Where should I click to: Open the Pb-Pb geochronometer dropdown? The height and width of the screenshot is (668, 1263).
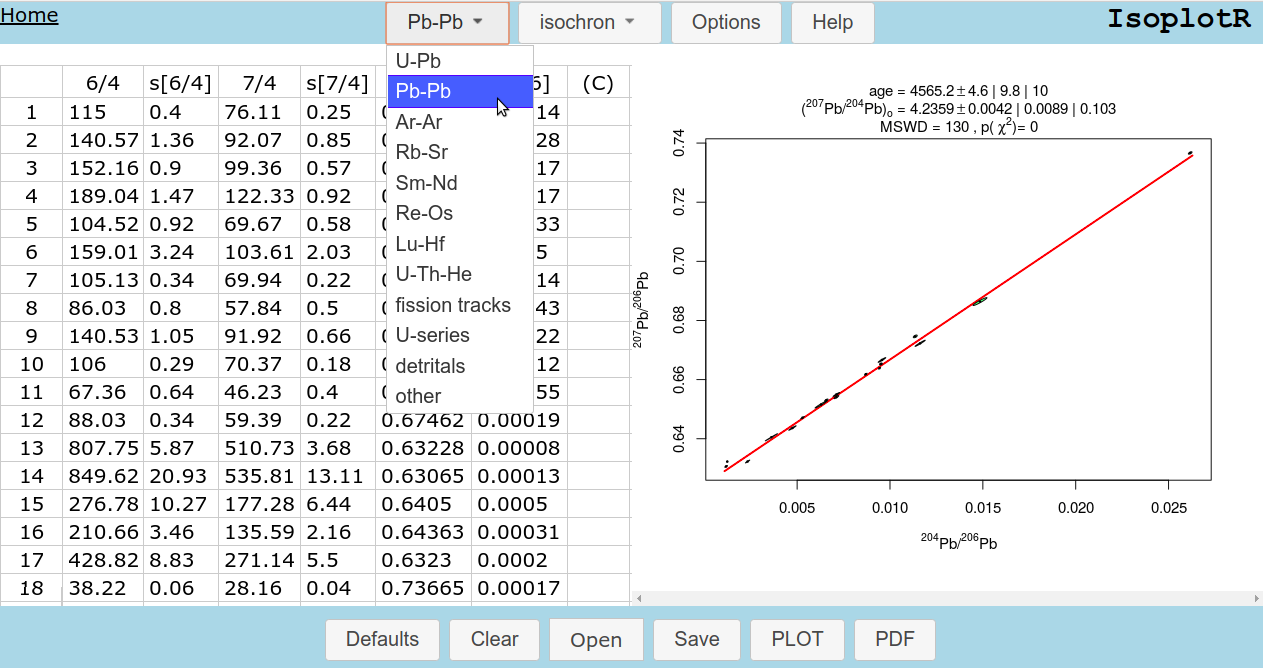pyautogui.click(x=446, y=22)
